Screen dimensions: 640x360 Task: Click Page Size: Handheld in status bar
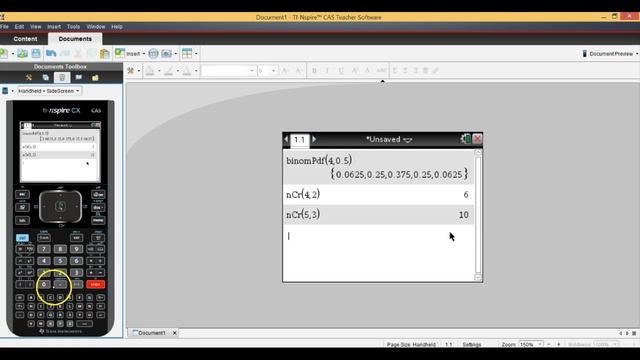pyautogui.click(x=411, y=345)
